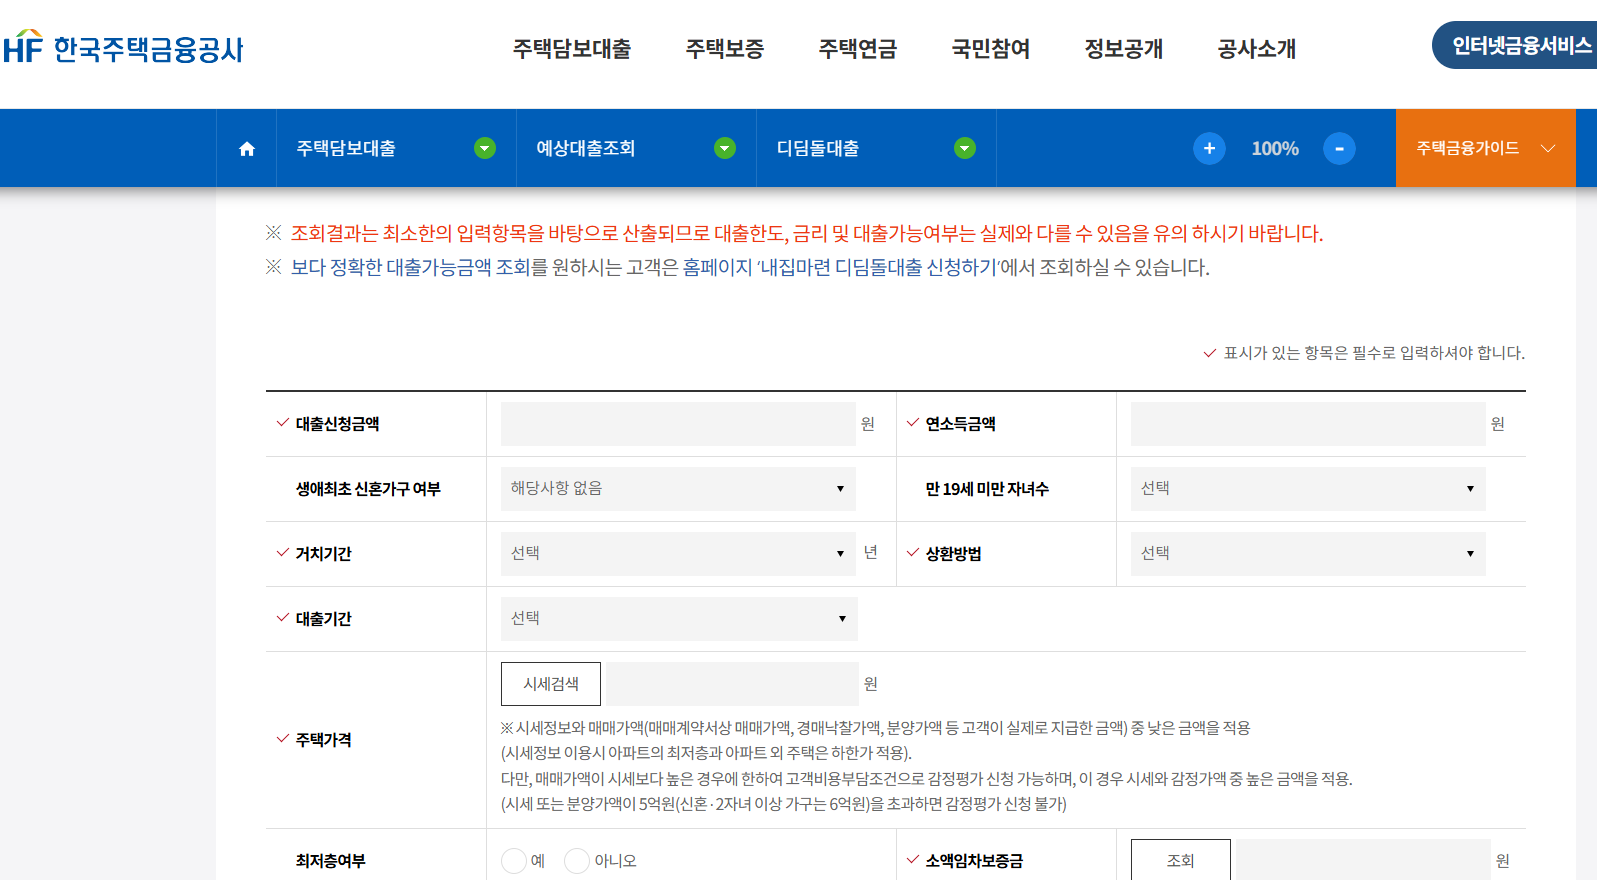This screenshot has height=880, width=1597.
Task: Click the 100% zoom level text
Action: 1275,149
